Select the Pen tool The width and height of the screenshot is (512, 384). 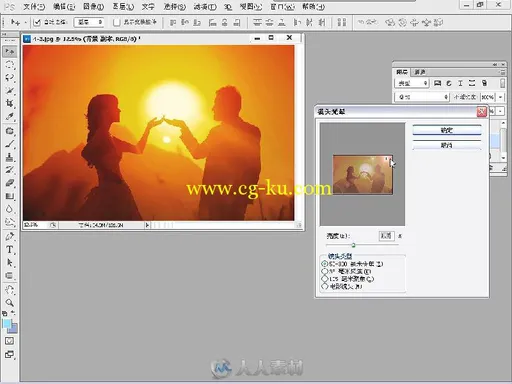click(x=9, y=236)
